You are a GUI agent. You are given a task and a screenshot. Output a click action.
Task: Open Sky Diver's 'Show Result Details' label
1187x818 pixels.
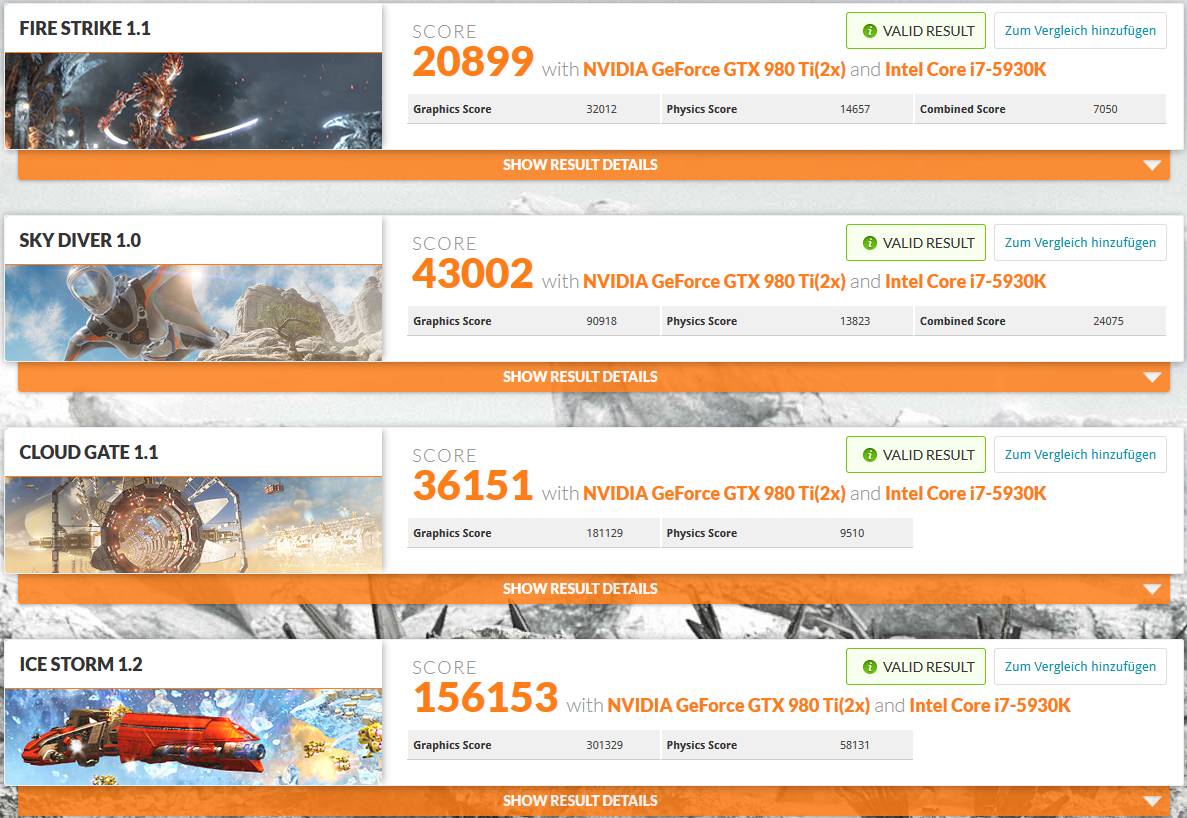pos(580,377)
